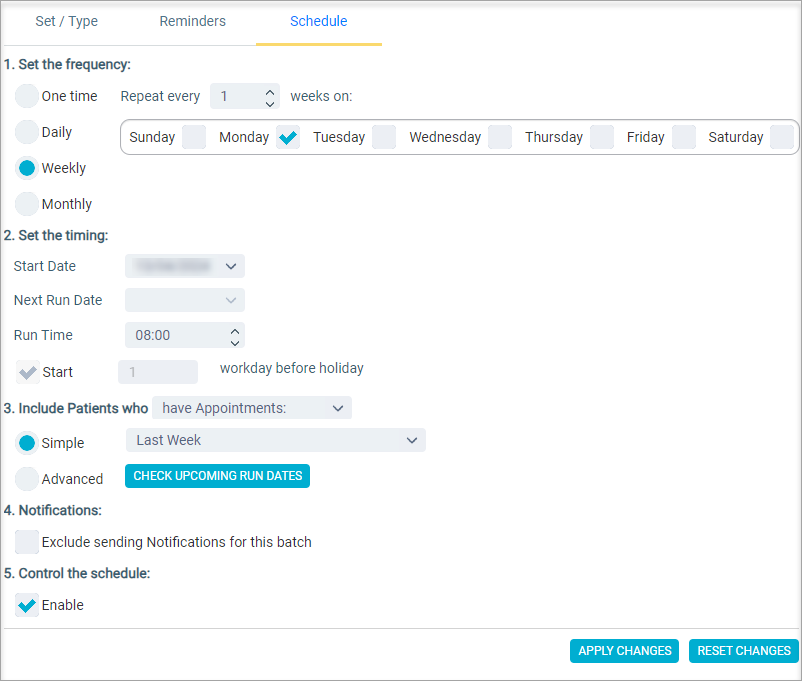Tick the Sunday checkbox
Image resolution: width=802 pixels, height=681 pixels.
coord(194,137)
